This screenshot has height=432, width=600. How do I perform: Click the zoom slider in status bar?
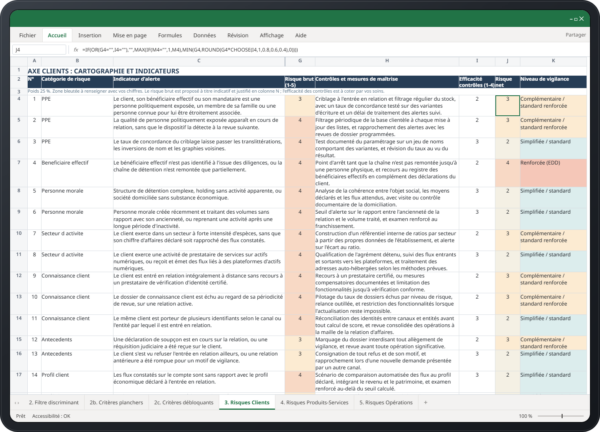coord(561,416)
